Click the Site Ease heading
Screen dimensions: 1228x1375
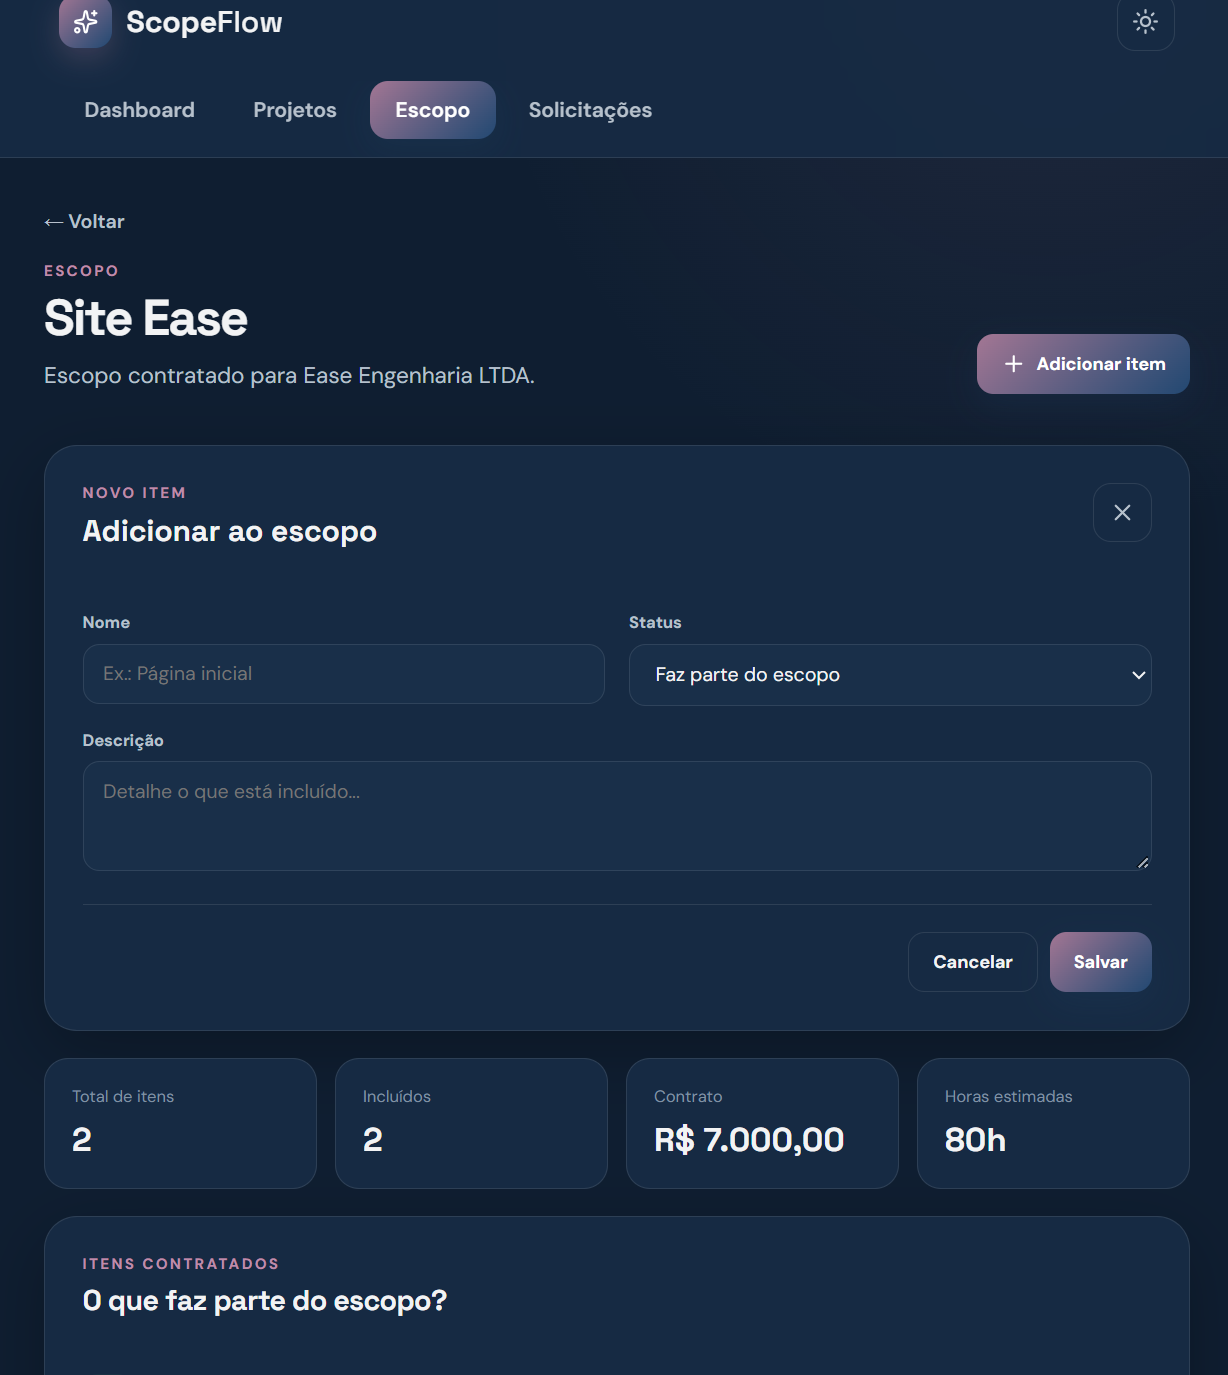pos(146,319)
